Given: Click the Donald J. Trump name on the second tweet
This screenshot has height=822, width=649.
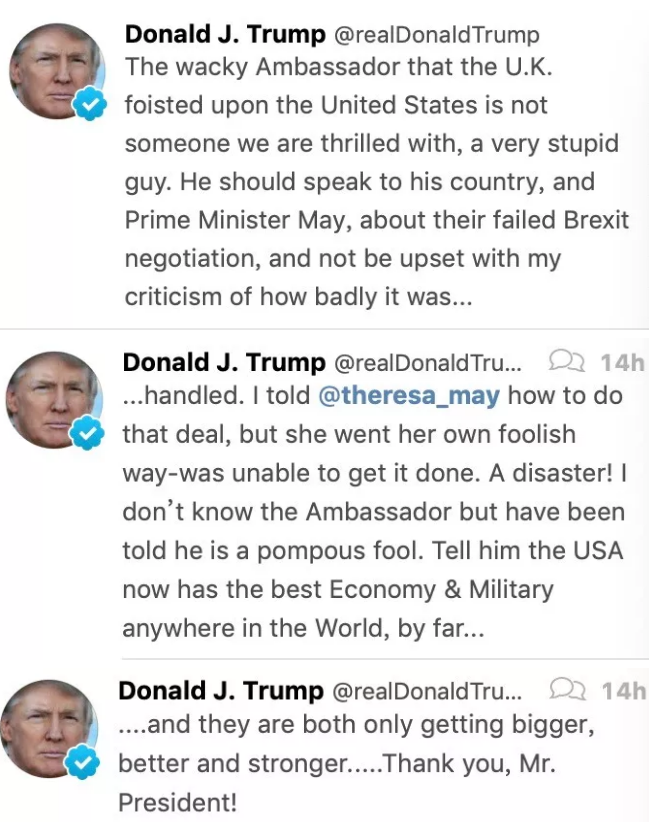Looking at the screenshot, I should click(224, 361).
